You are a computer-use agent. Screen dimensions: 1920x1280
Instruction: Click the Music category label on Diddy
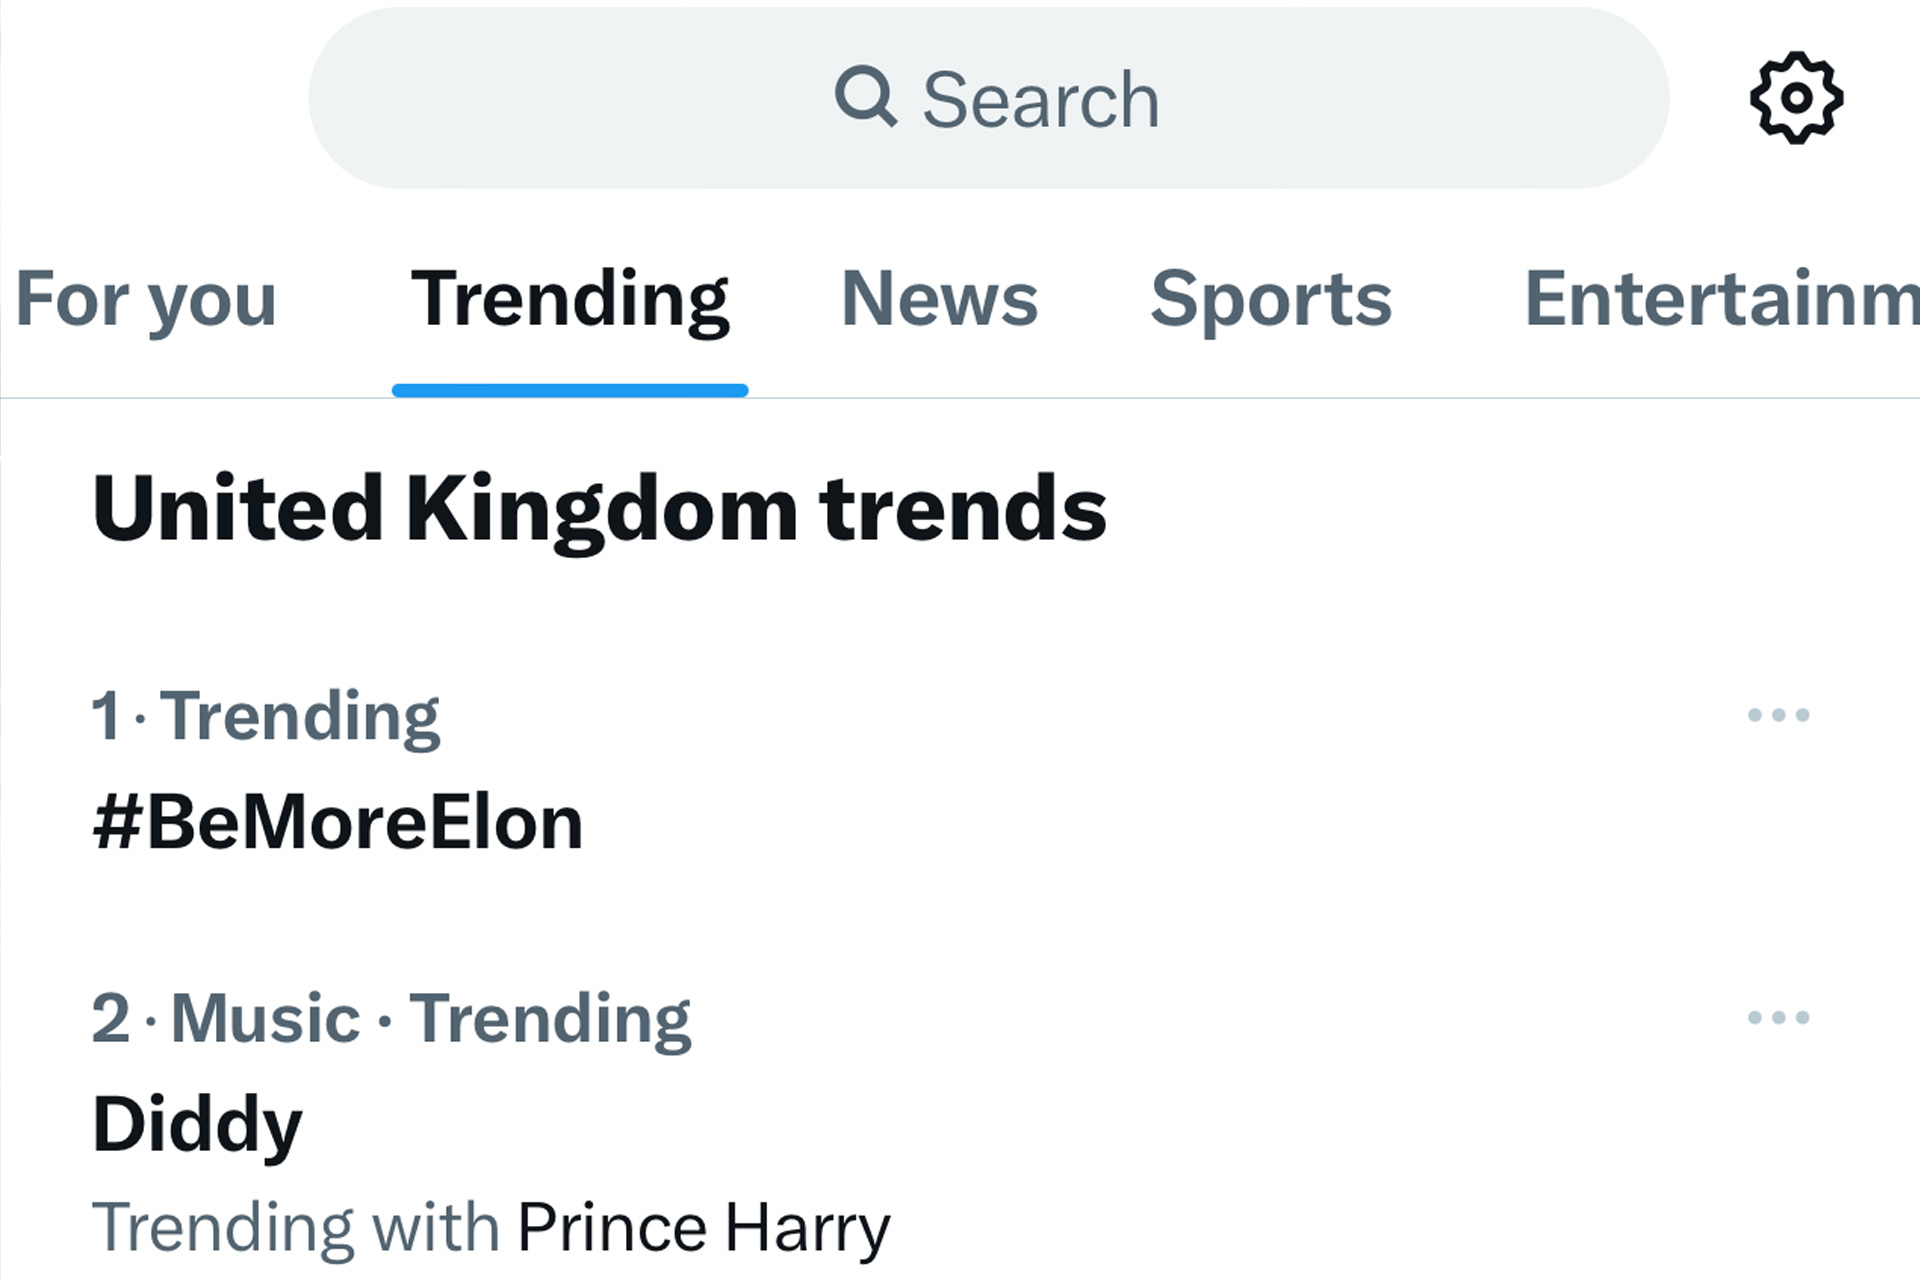point(265,1019)
